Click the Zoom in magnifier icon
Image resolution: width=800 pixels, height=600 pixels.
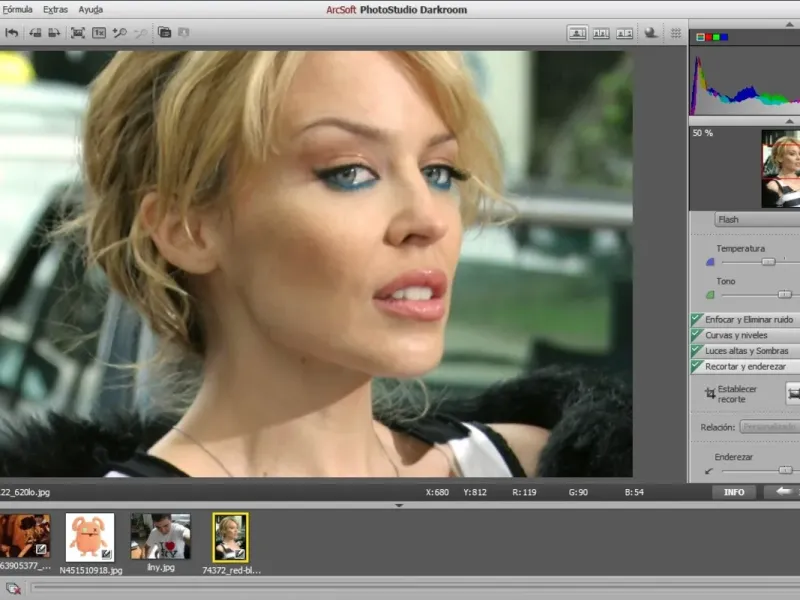pyautogui.click(x=120, y=33)
